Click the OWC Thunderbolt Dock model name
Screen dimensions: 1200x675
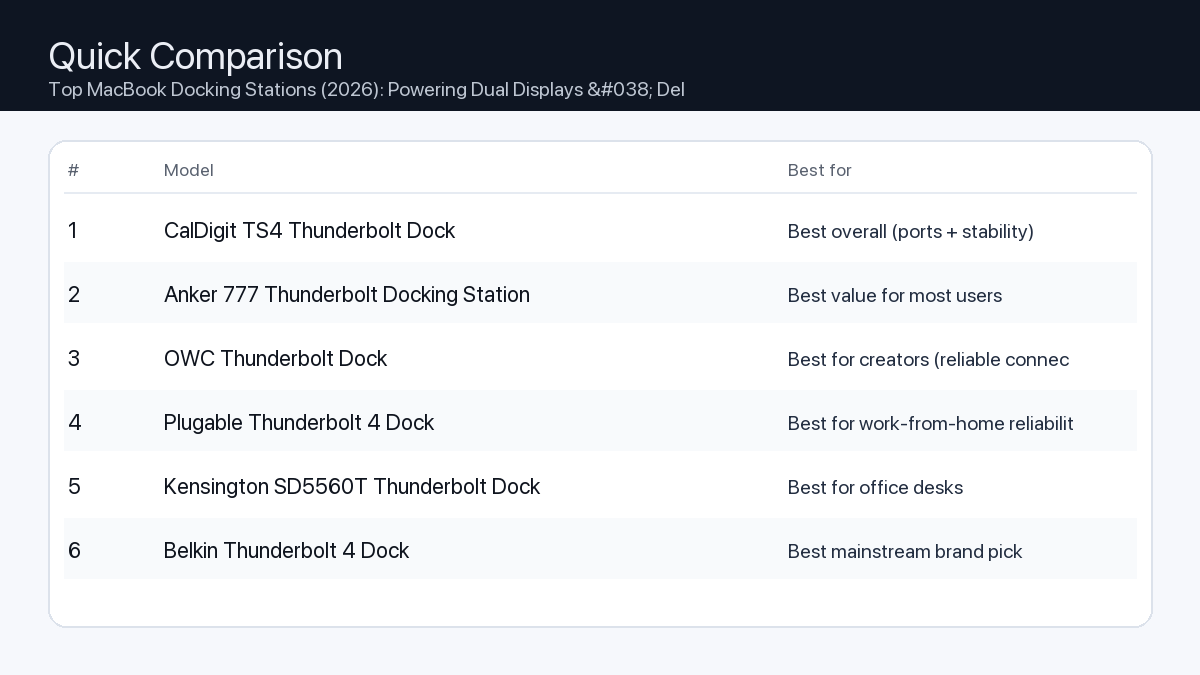pos(275,359)
